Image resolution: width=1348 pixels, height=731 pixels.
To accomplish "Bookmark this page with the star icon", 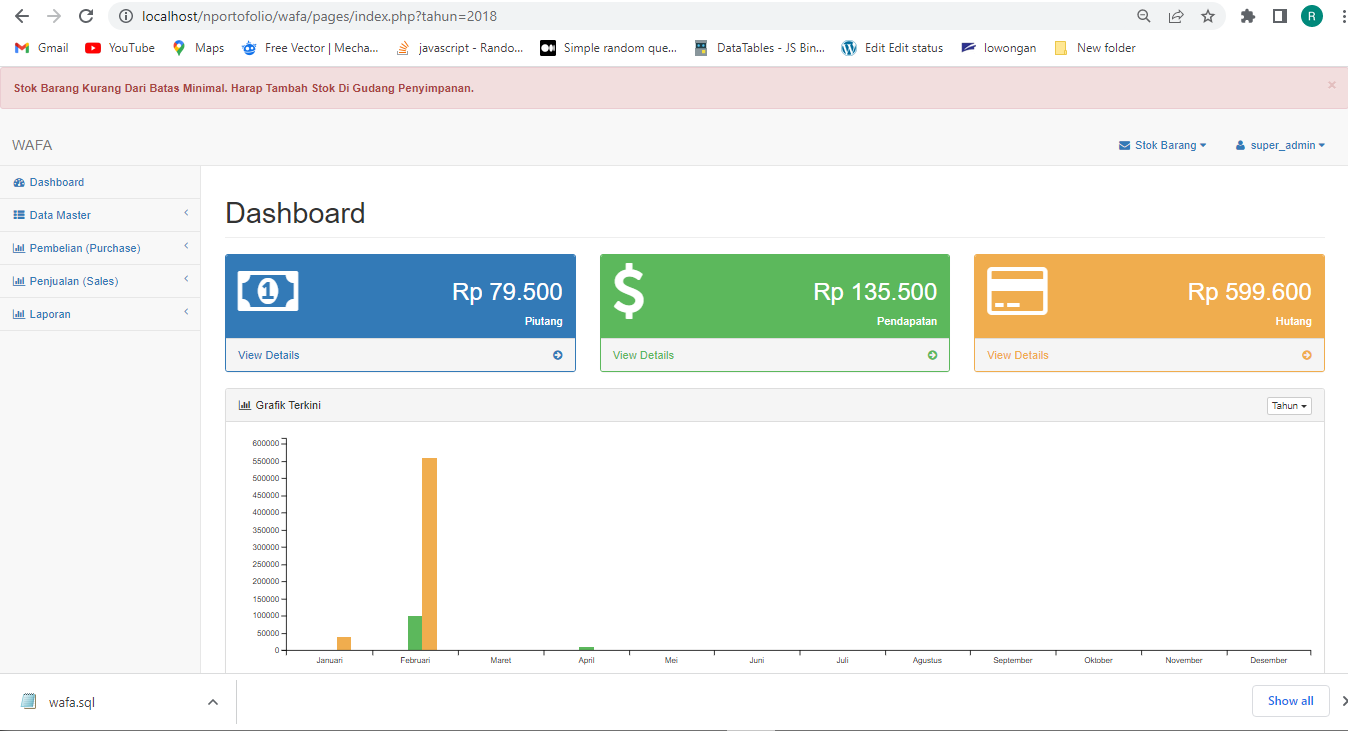I will tap(1208, 16).
